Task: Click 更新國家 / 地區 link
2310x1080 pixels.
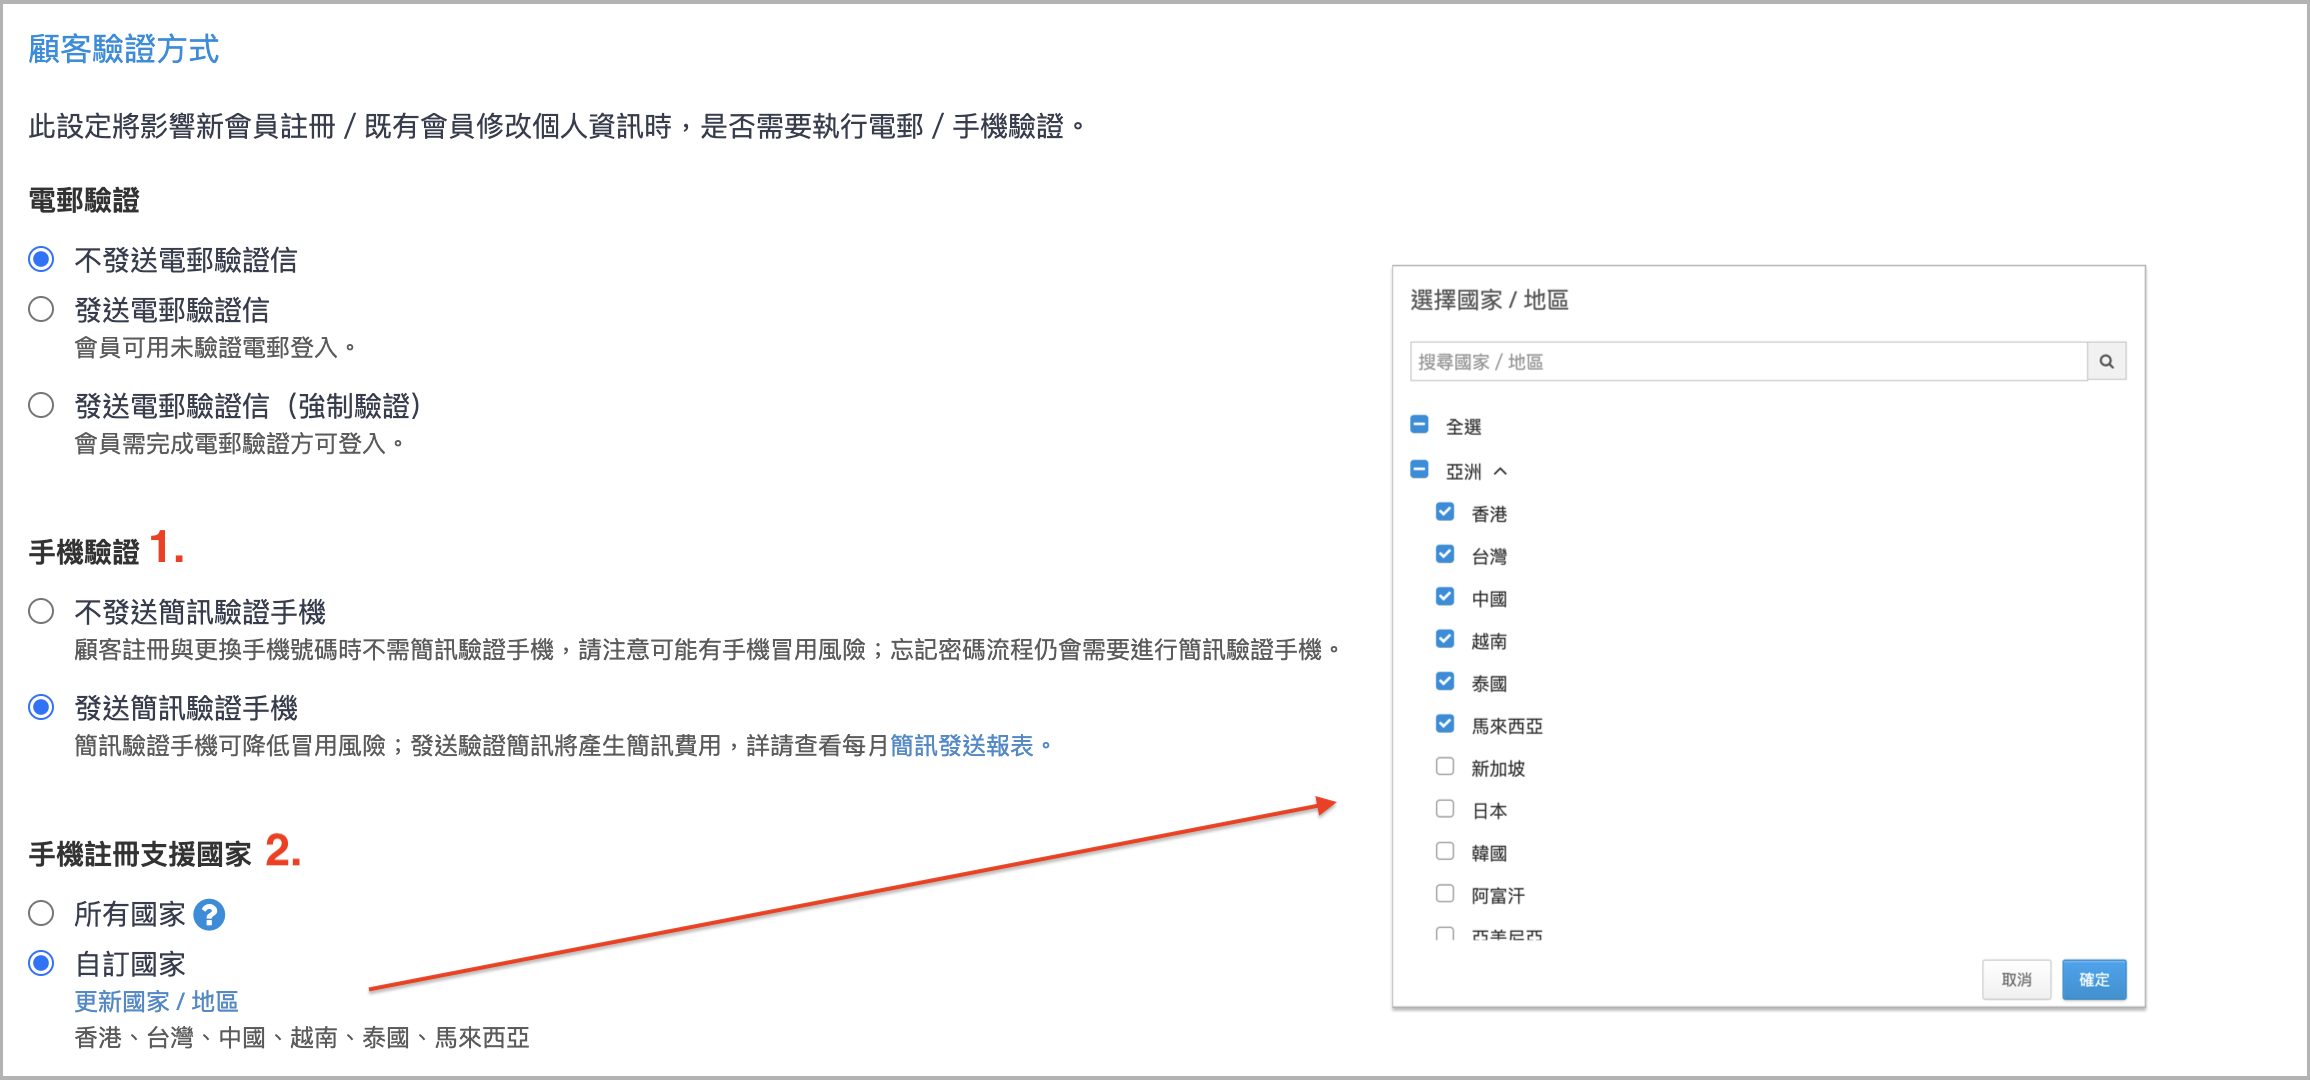Action: pos(156,1001)
